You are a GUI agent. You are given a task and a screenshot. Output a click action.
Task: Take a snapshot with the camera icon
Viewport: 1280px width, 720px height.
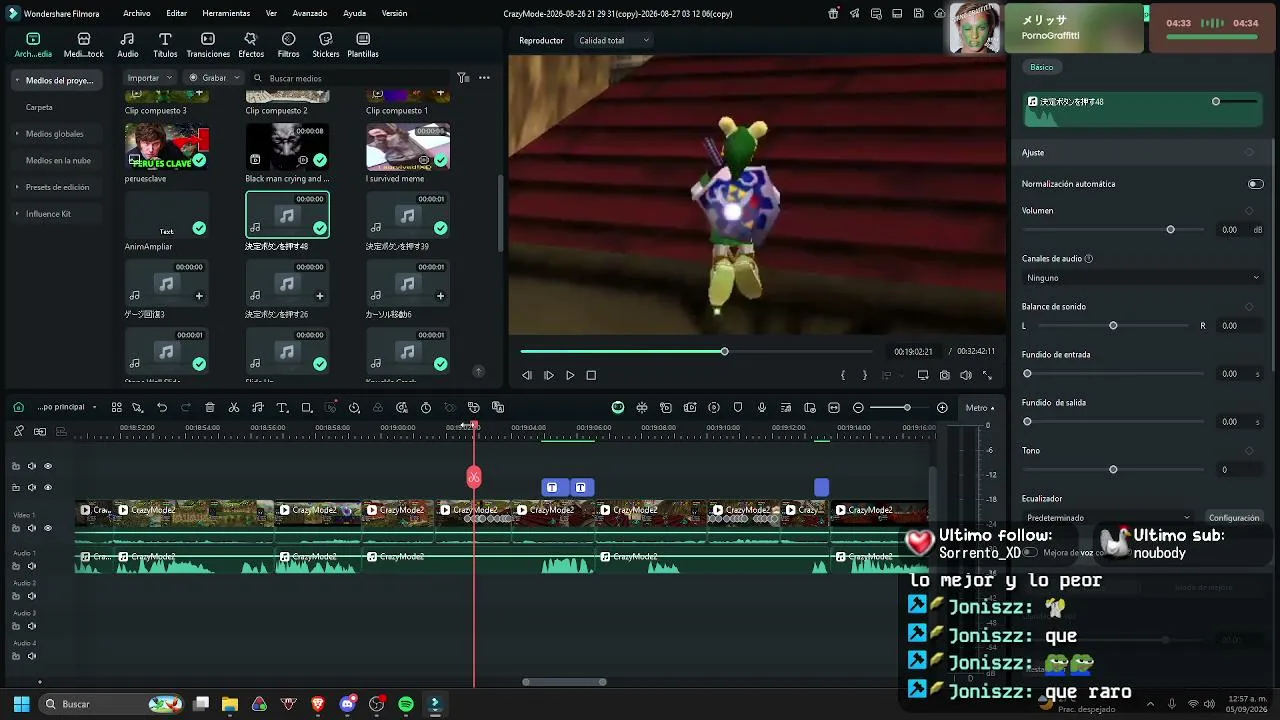pyautogui.click(x=944, y=375)
